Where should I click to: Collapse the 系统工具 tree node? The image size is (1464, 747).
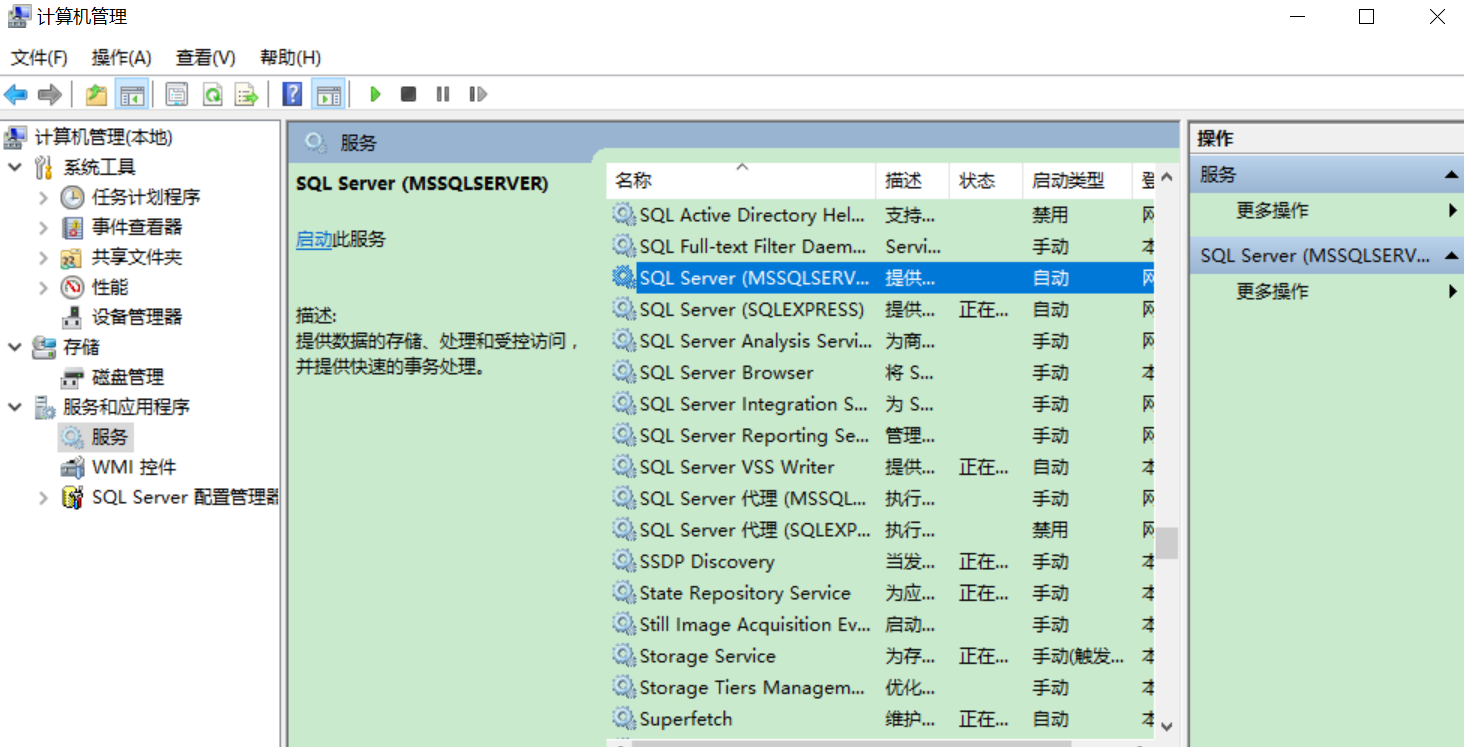click(x=15, y=167)
